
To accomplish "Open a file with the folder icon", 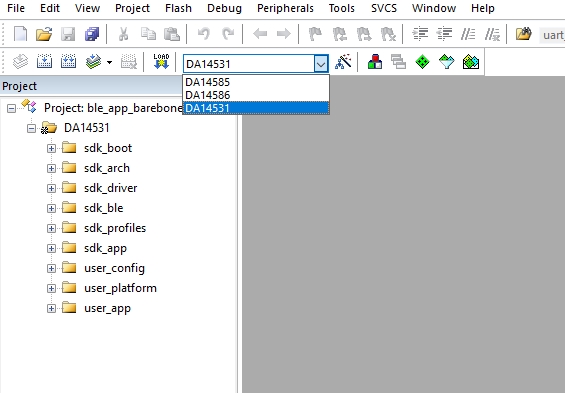I will pos(44,34).
